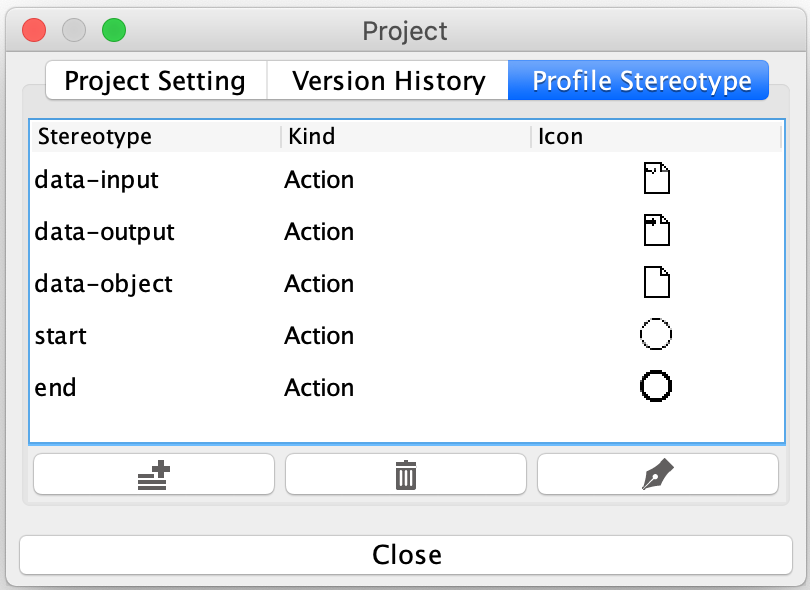Choose the start stereotype row
The width and height of the screenshot is (810, 590).
[61, 336]
